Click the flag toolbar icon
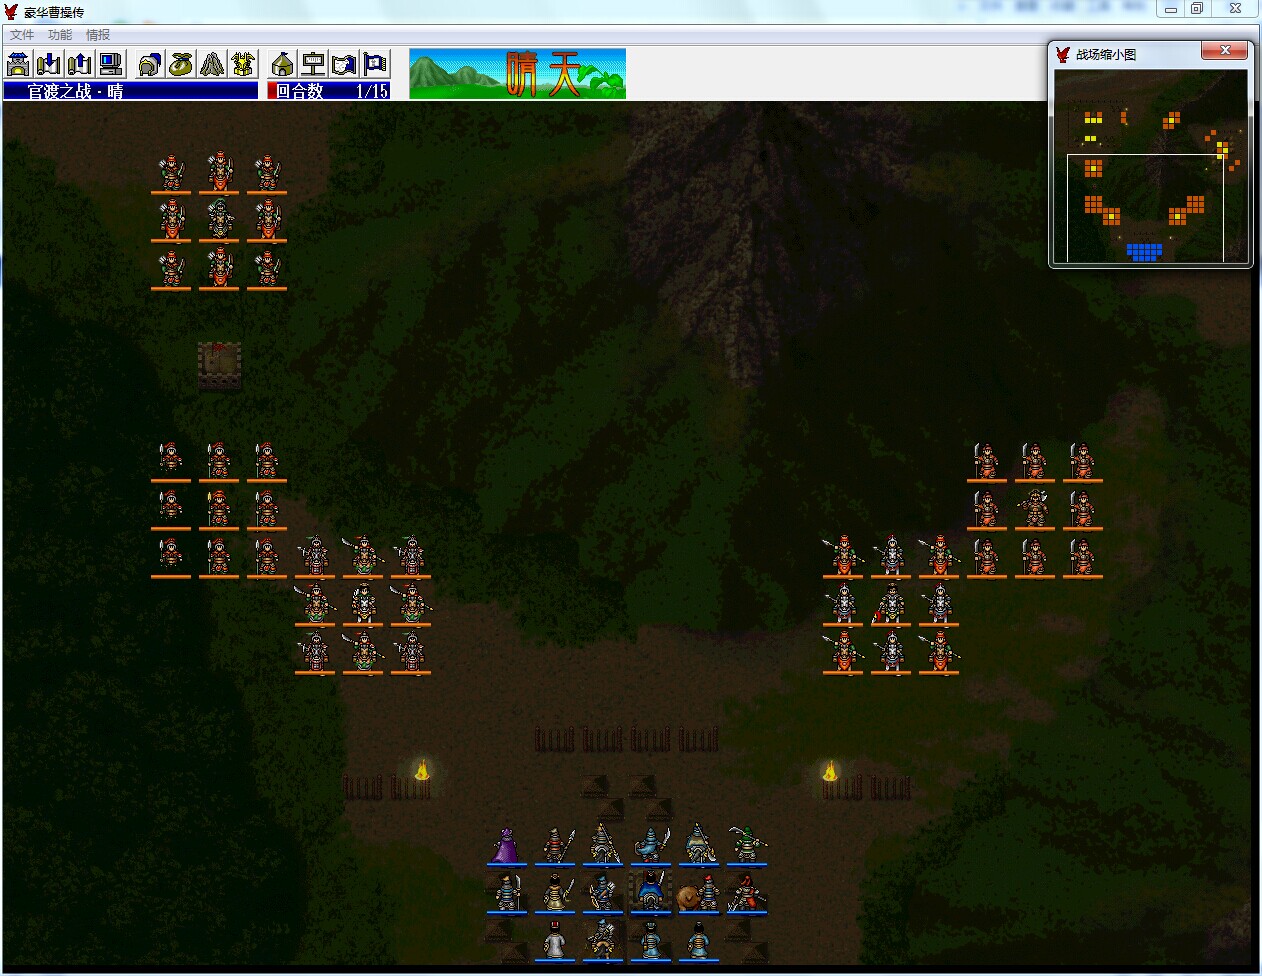The width and height of the screenshot is (1262, 976). click(376, 65)
